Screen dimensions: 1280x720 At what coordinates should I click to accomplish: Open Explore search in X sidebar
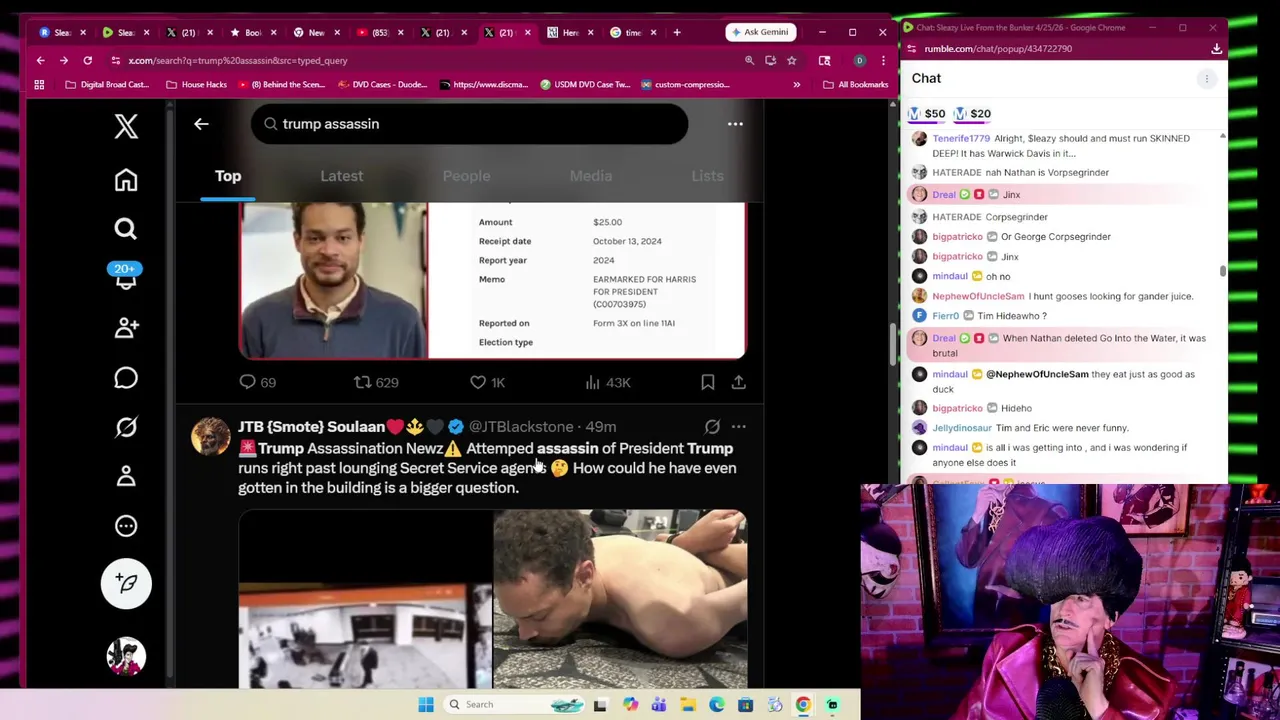coord(126,229)
